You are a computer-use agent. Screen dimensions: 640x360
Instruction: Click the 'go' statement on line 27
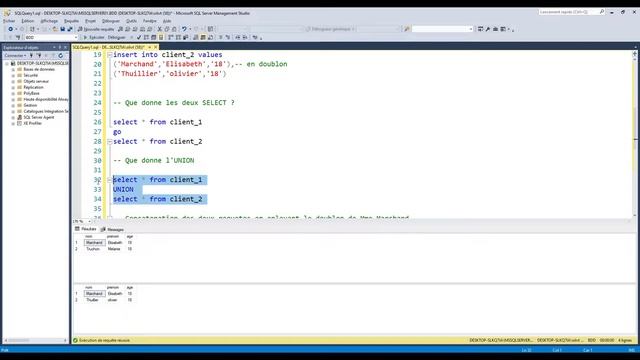117,132
